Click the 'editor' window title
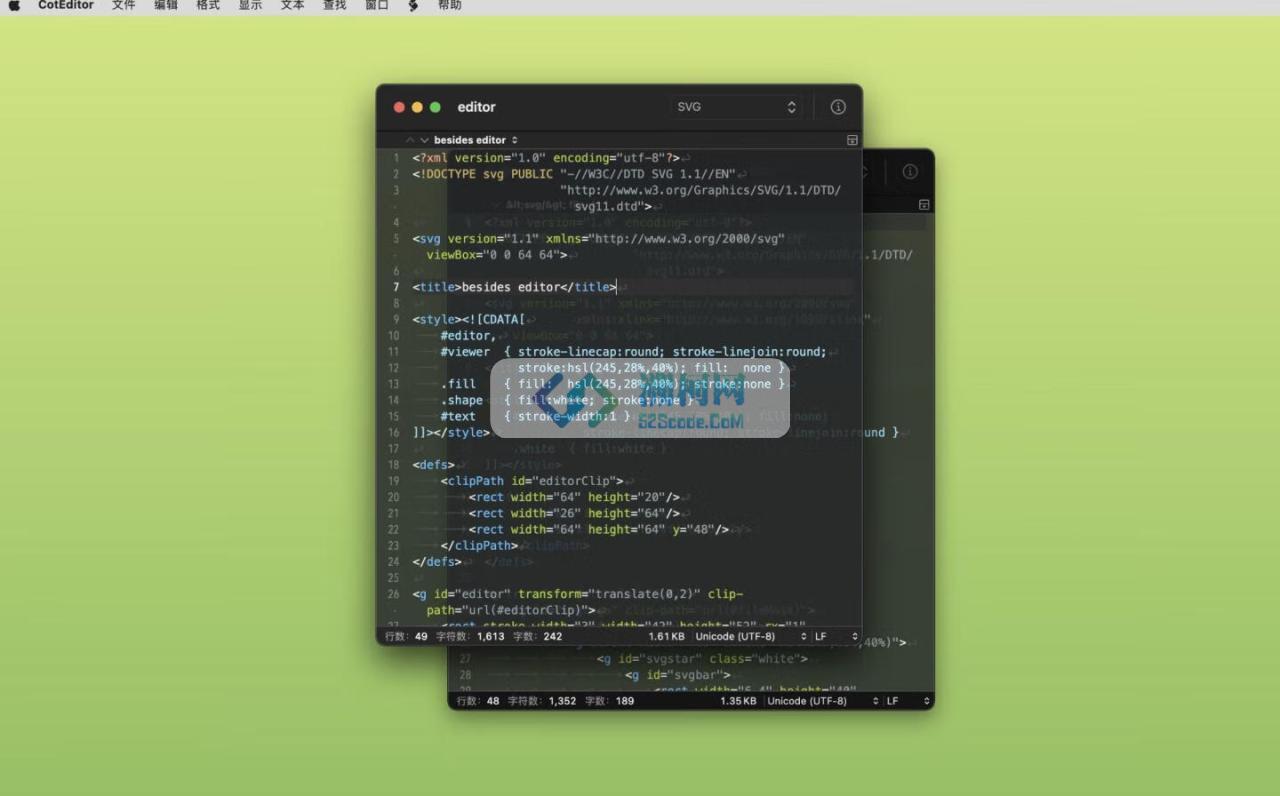The height and width of the screenshot is (796, 1280). tap(476, 107)
